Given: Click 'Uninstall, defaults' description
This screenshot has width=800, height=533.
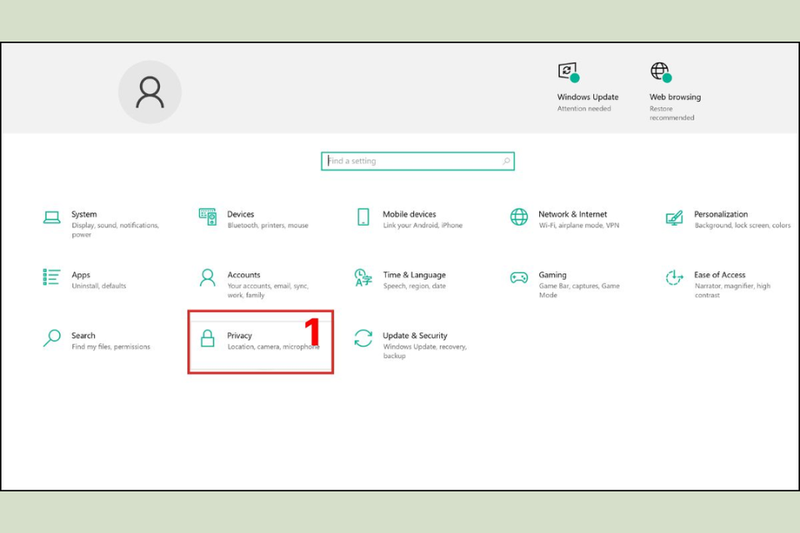Looking at the screenshot, I should pos(98,286).
